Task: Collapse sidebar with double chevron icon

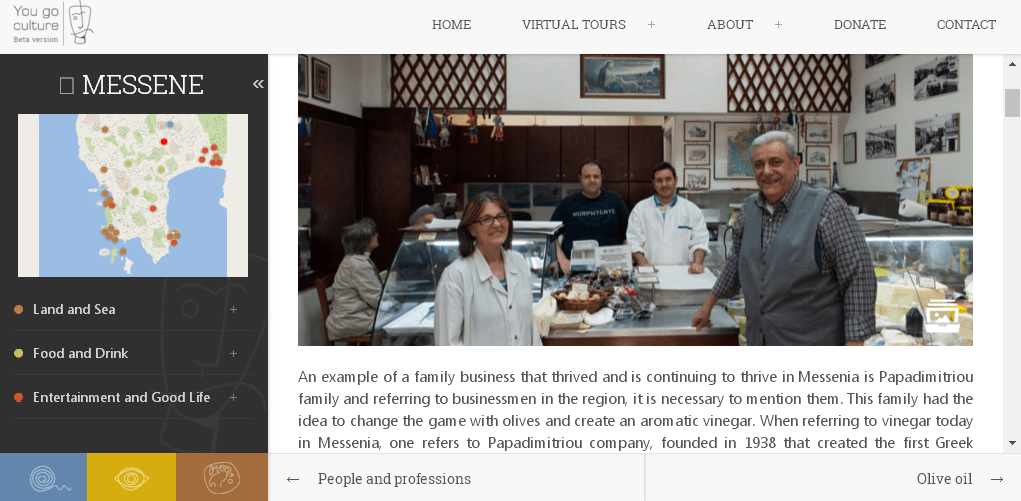Action: pos(259,84)
